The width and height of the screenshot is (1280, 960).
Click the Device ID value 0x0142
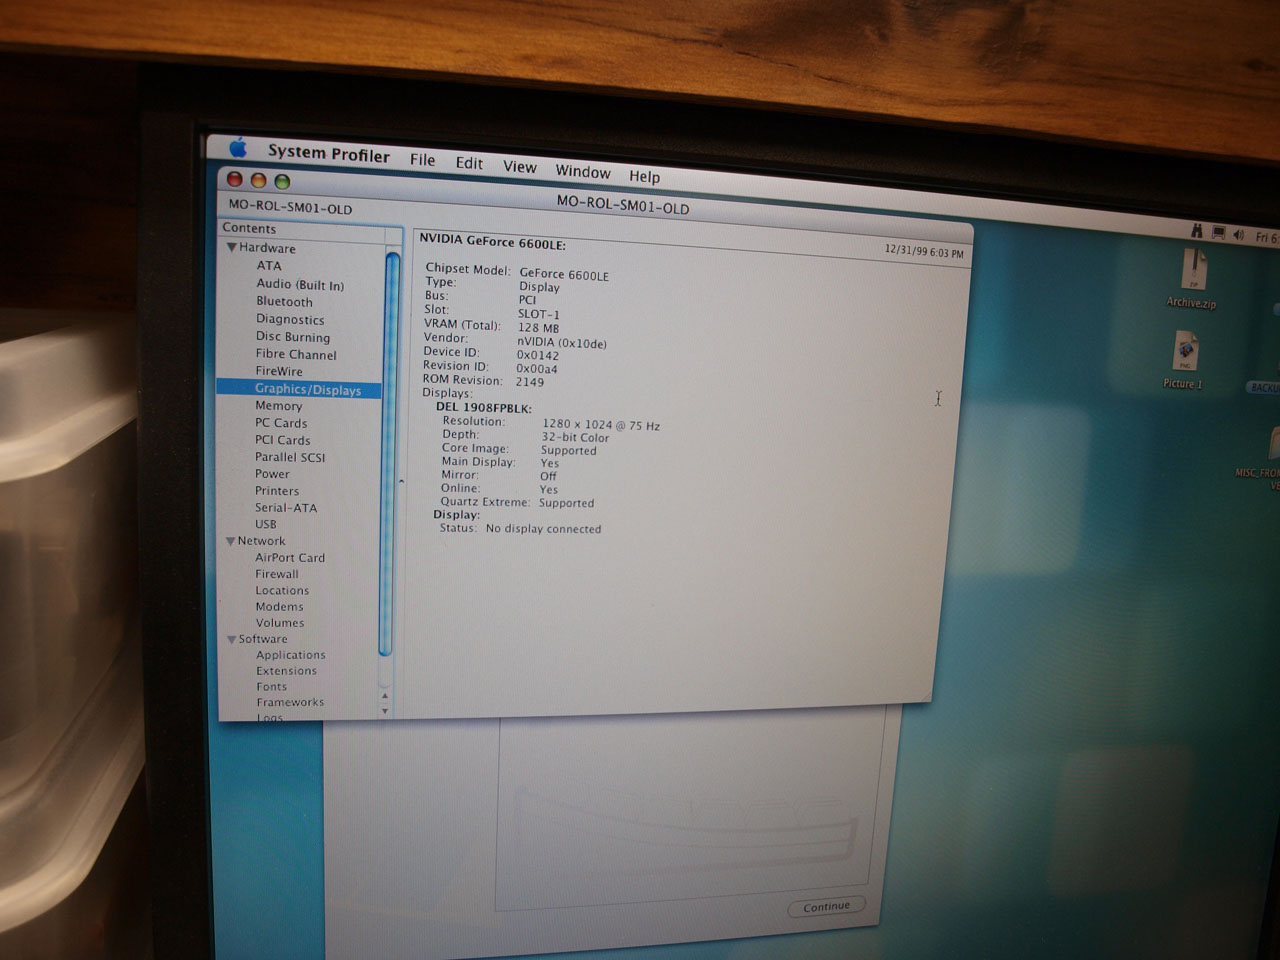coord(538,355)
